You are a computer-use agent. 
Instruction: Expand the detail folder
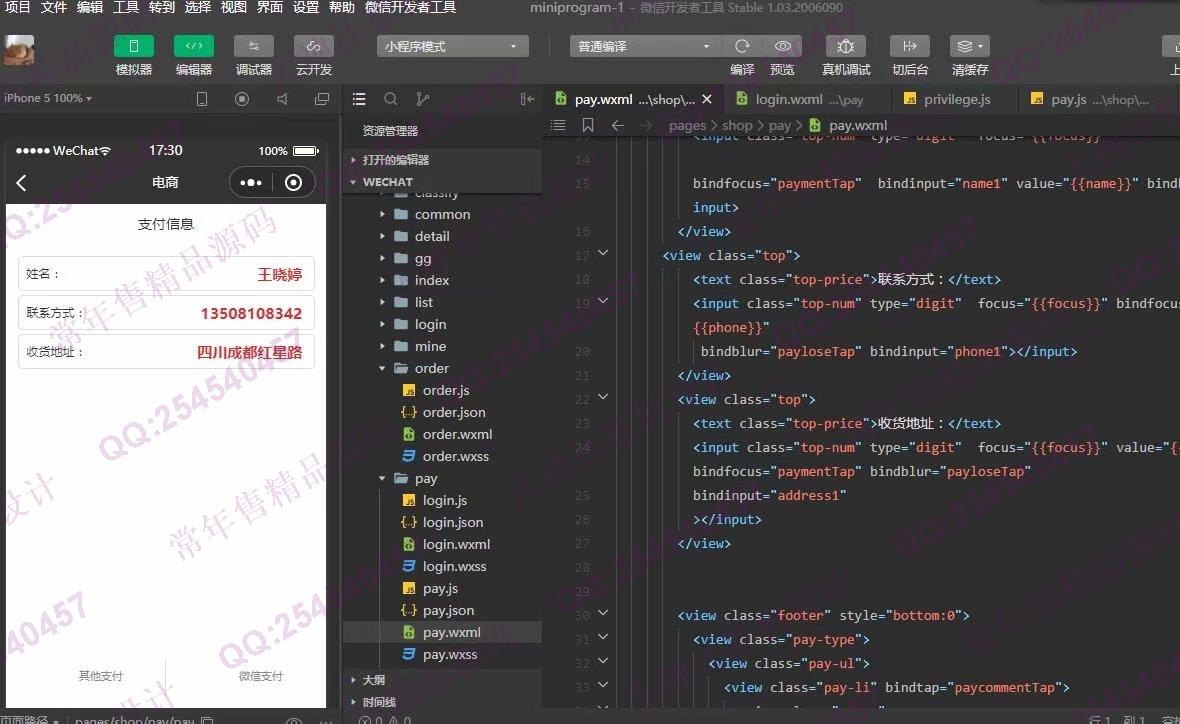click(x=442, y=236)
